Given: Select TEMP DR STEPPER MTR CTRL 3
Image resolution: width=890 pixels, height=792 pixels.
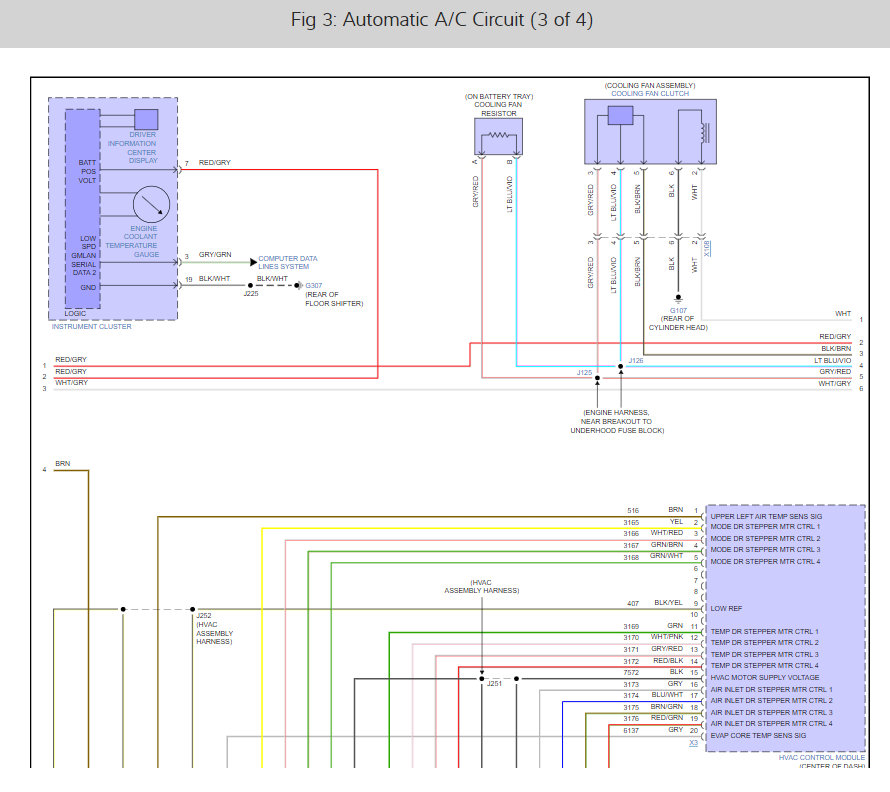Looking at the screenshot, I should tap(765, 655).
